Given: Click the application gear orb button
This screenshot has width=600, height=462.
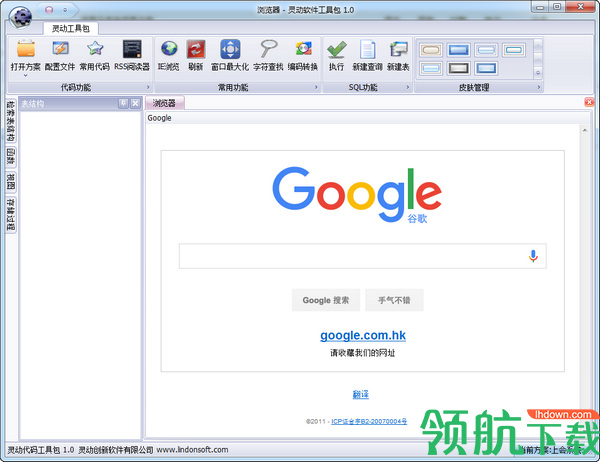Looking at the screenshot, I should point(20,17).
